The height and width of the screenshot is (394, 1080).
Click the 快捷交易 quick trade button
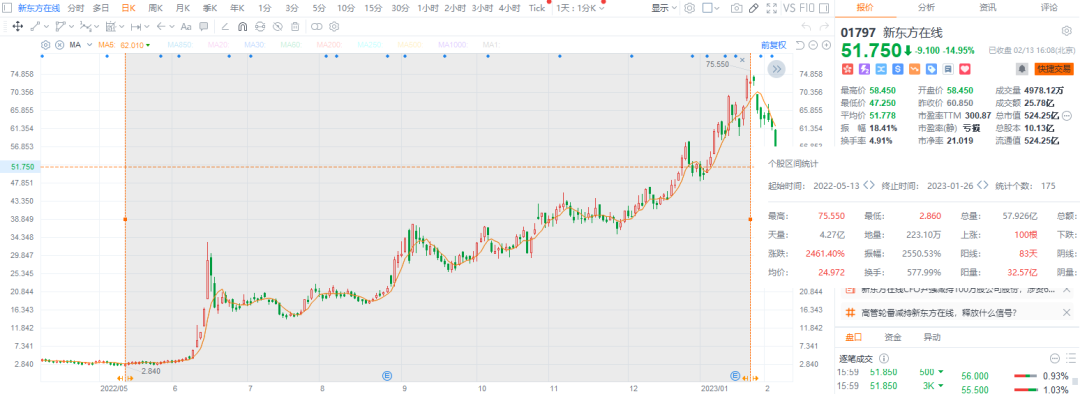tap(1053, 69)
